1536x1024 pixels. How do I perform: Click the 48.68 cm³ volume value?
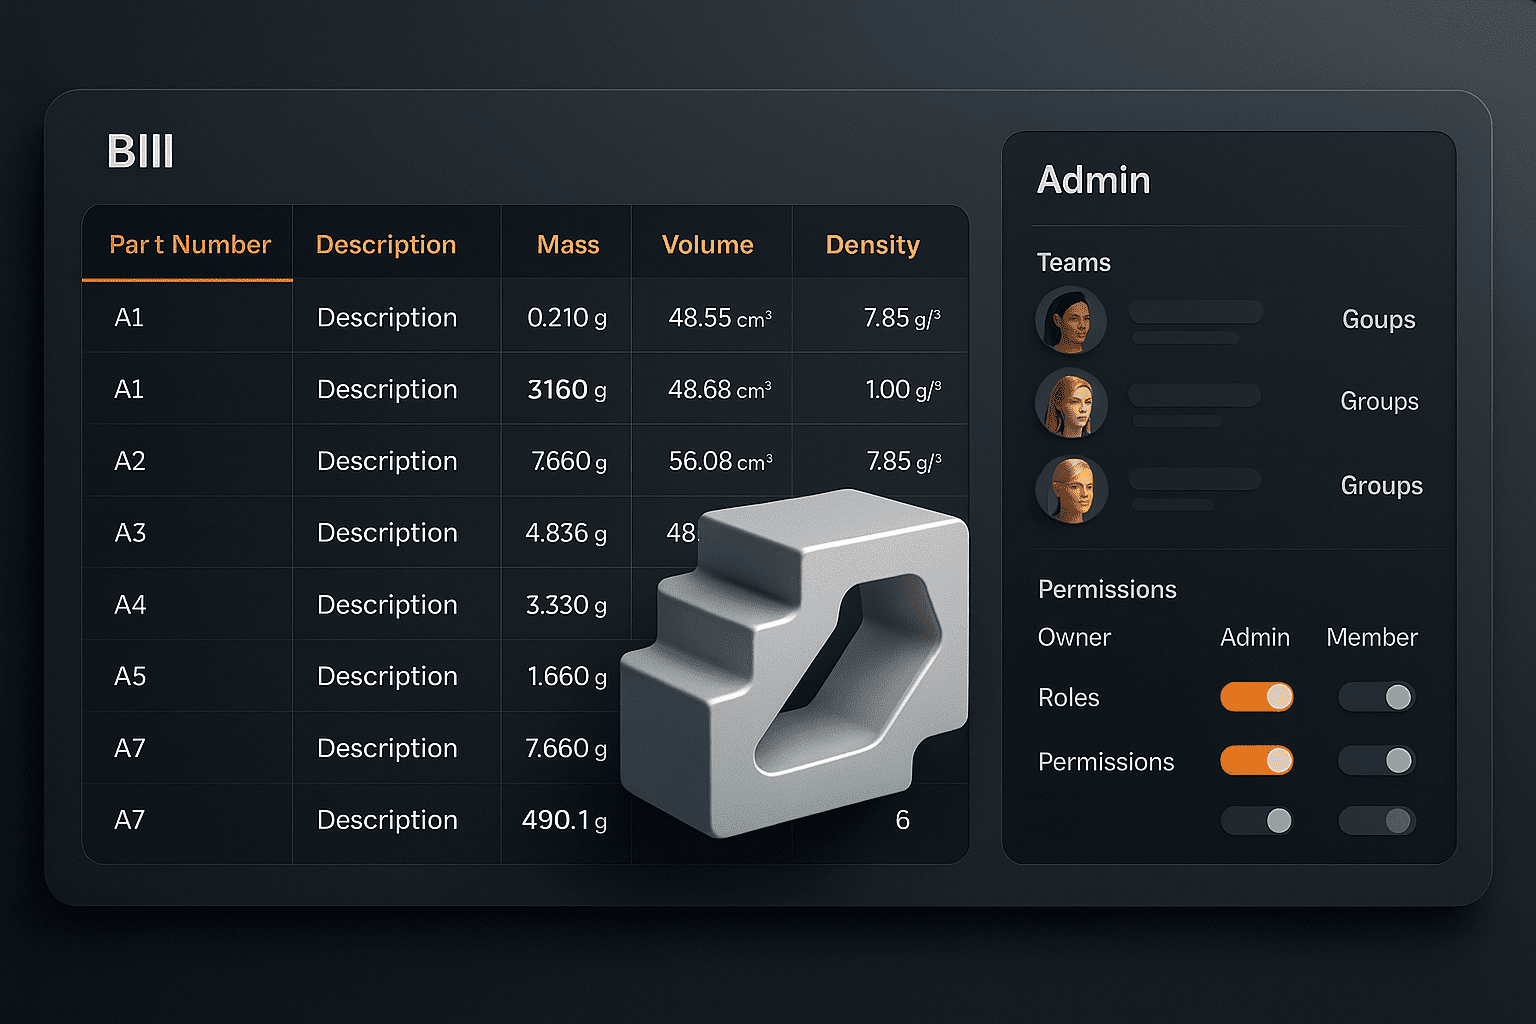(x=720, y=389)
